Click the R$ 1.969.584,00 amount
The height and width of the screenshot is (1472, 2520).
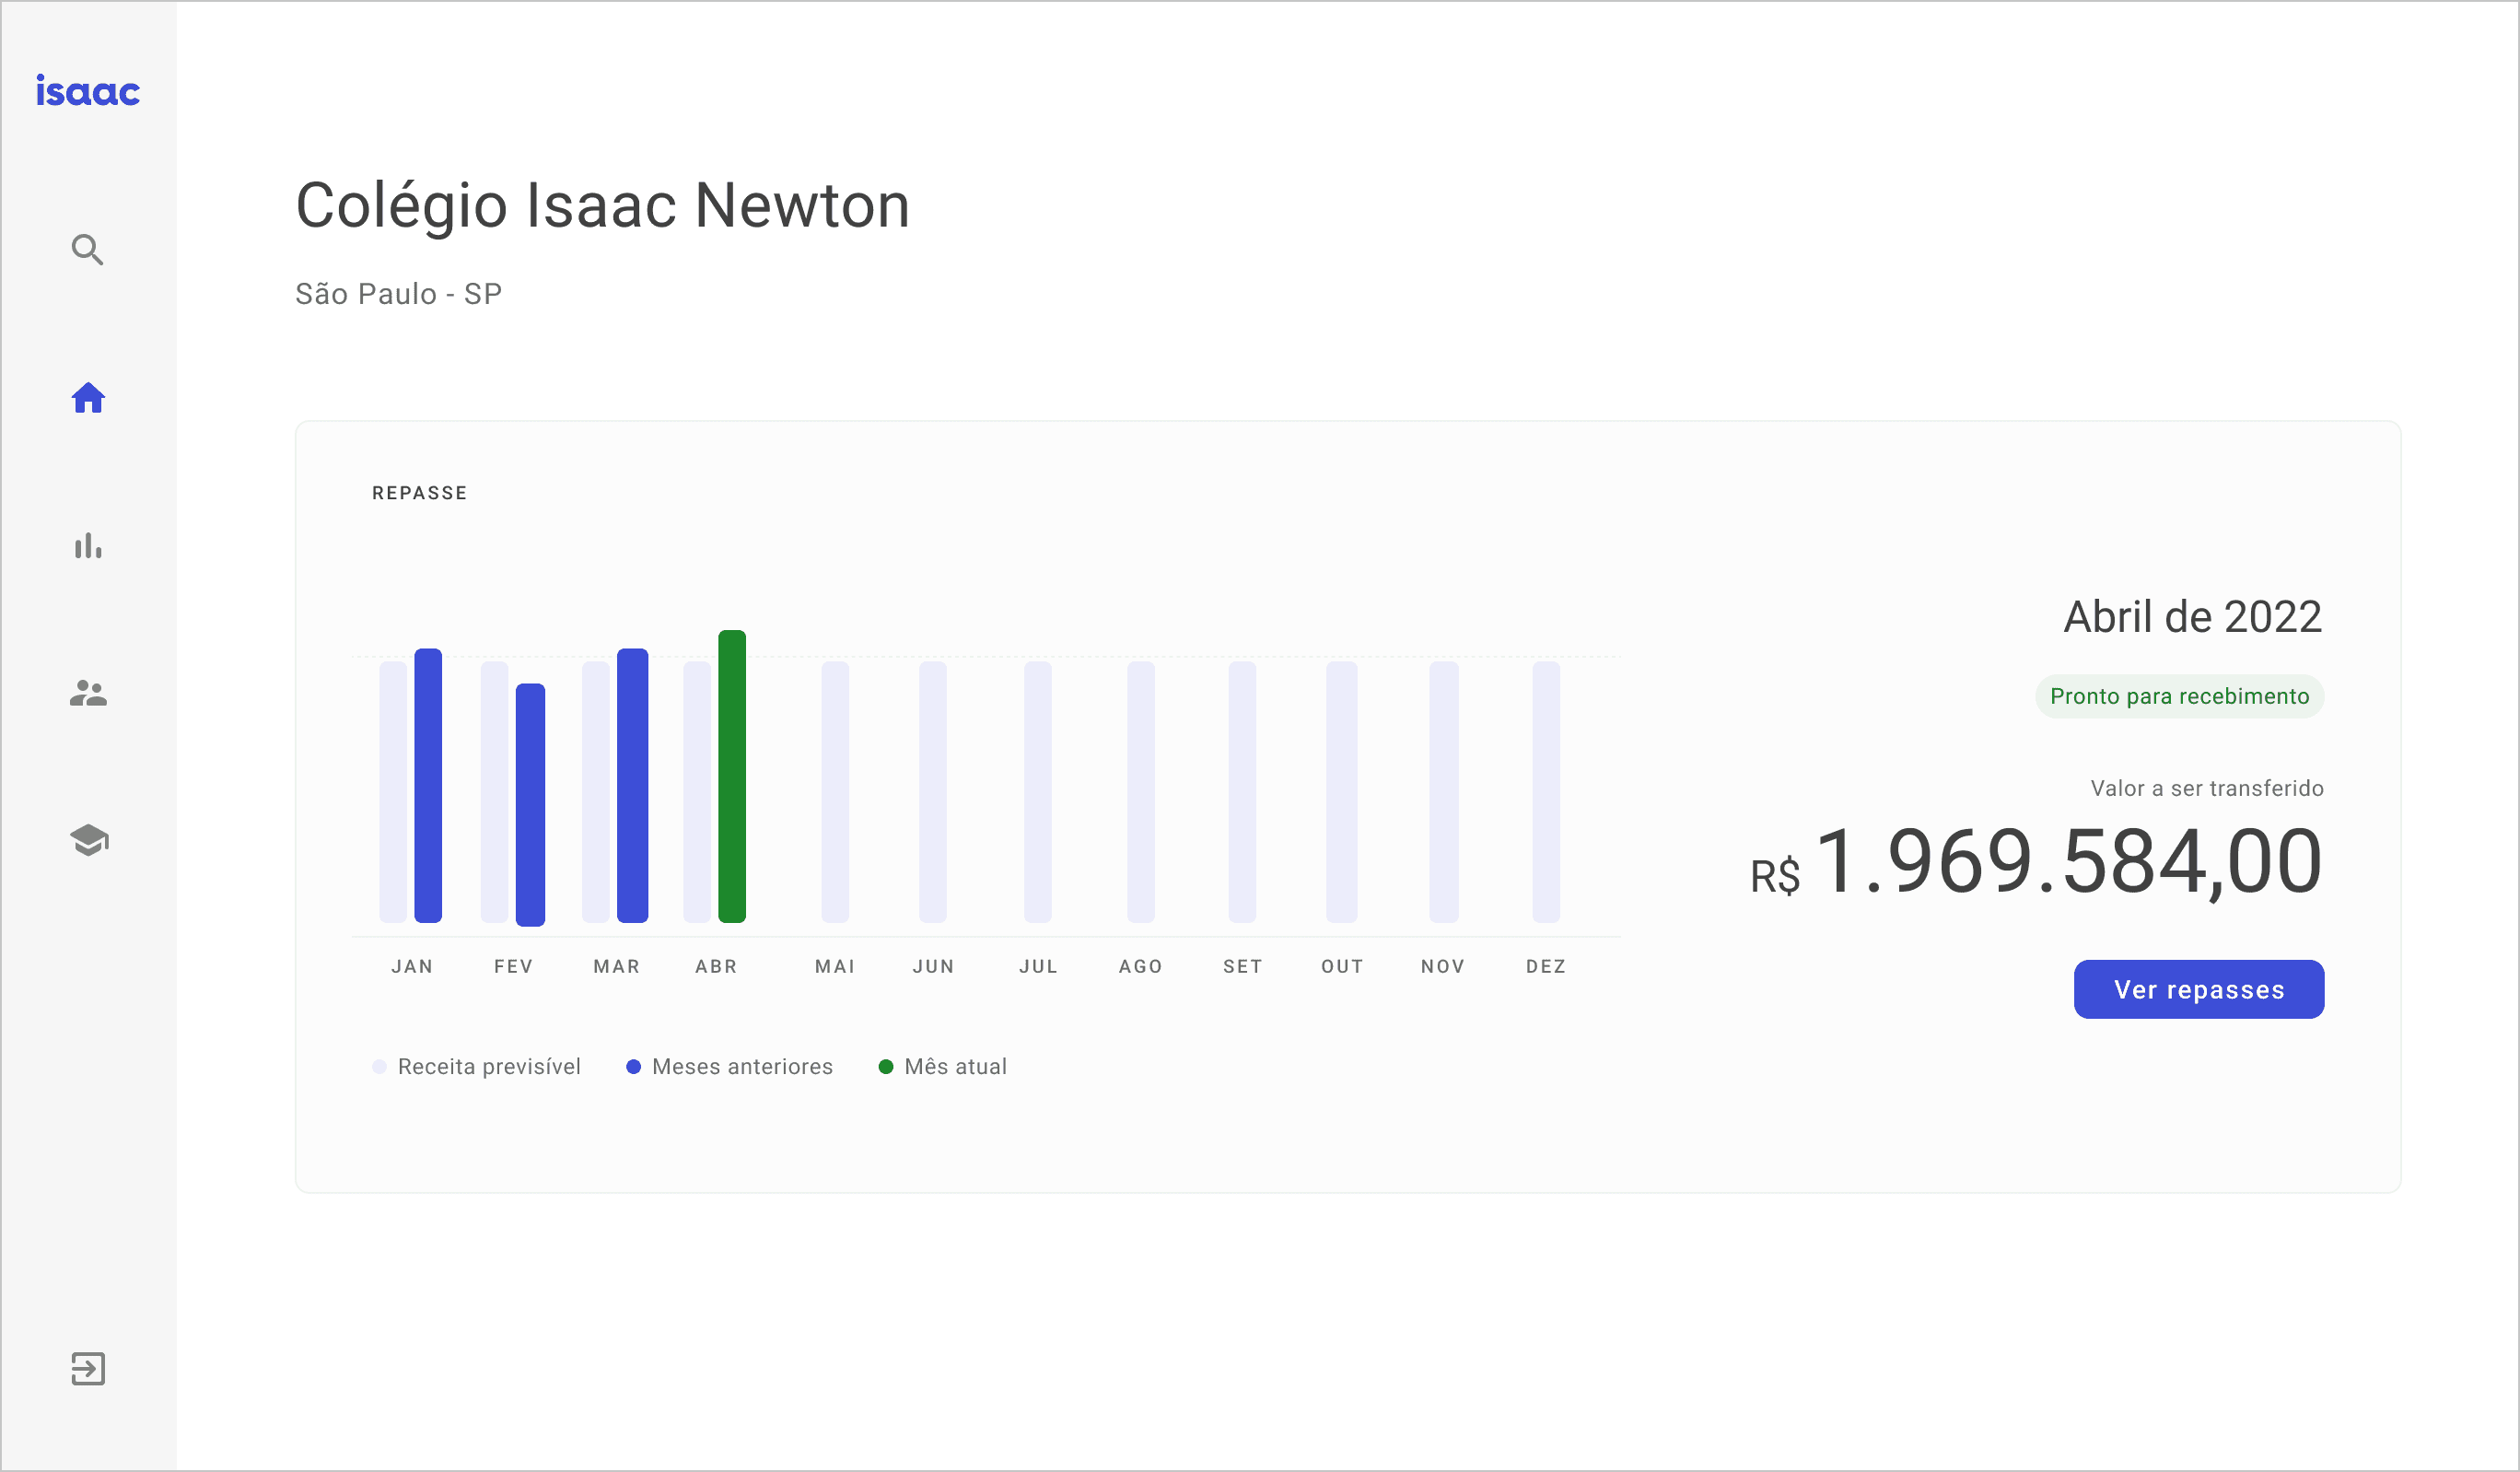pyautogui.click(x=2036, y=862)
